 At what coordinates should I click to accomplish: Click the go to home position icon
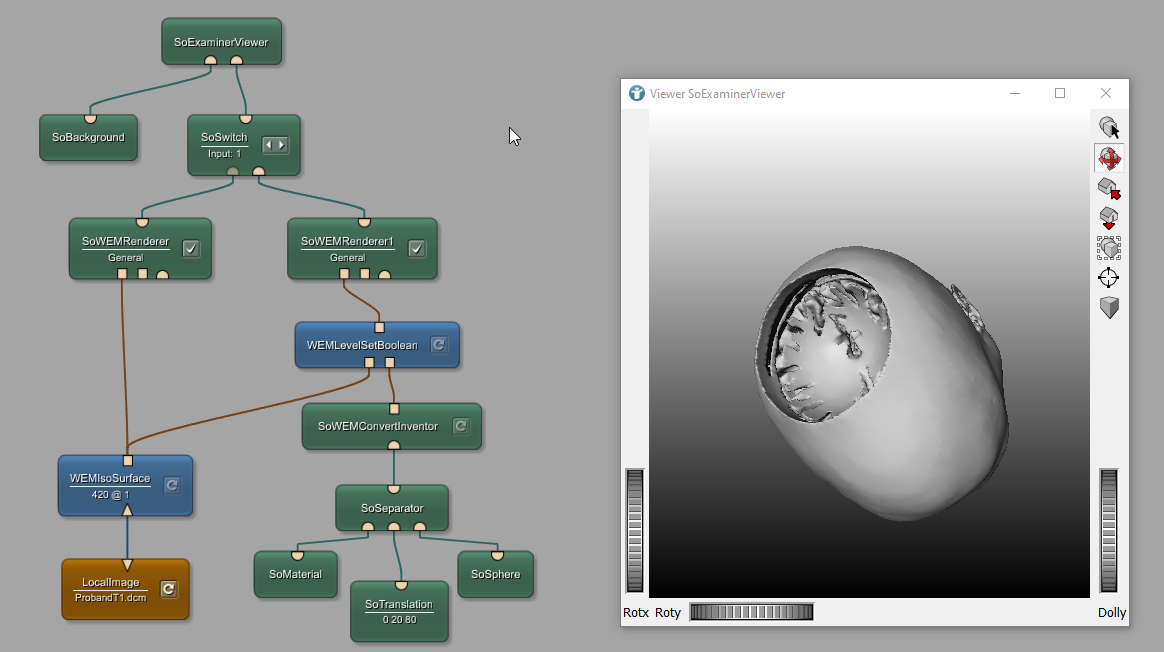pyautogui.click(x=1109, y=188)
